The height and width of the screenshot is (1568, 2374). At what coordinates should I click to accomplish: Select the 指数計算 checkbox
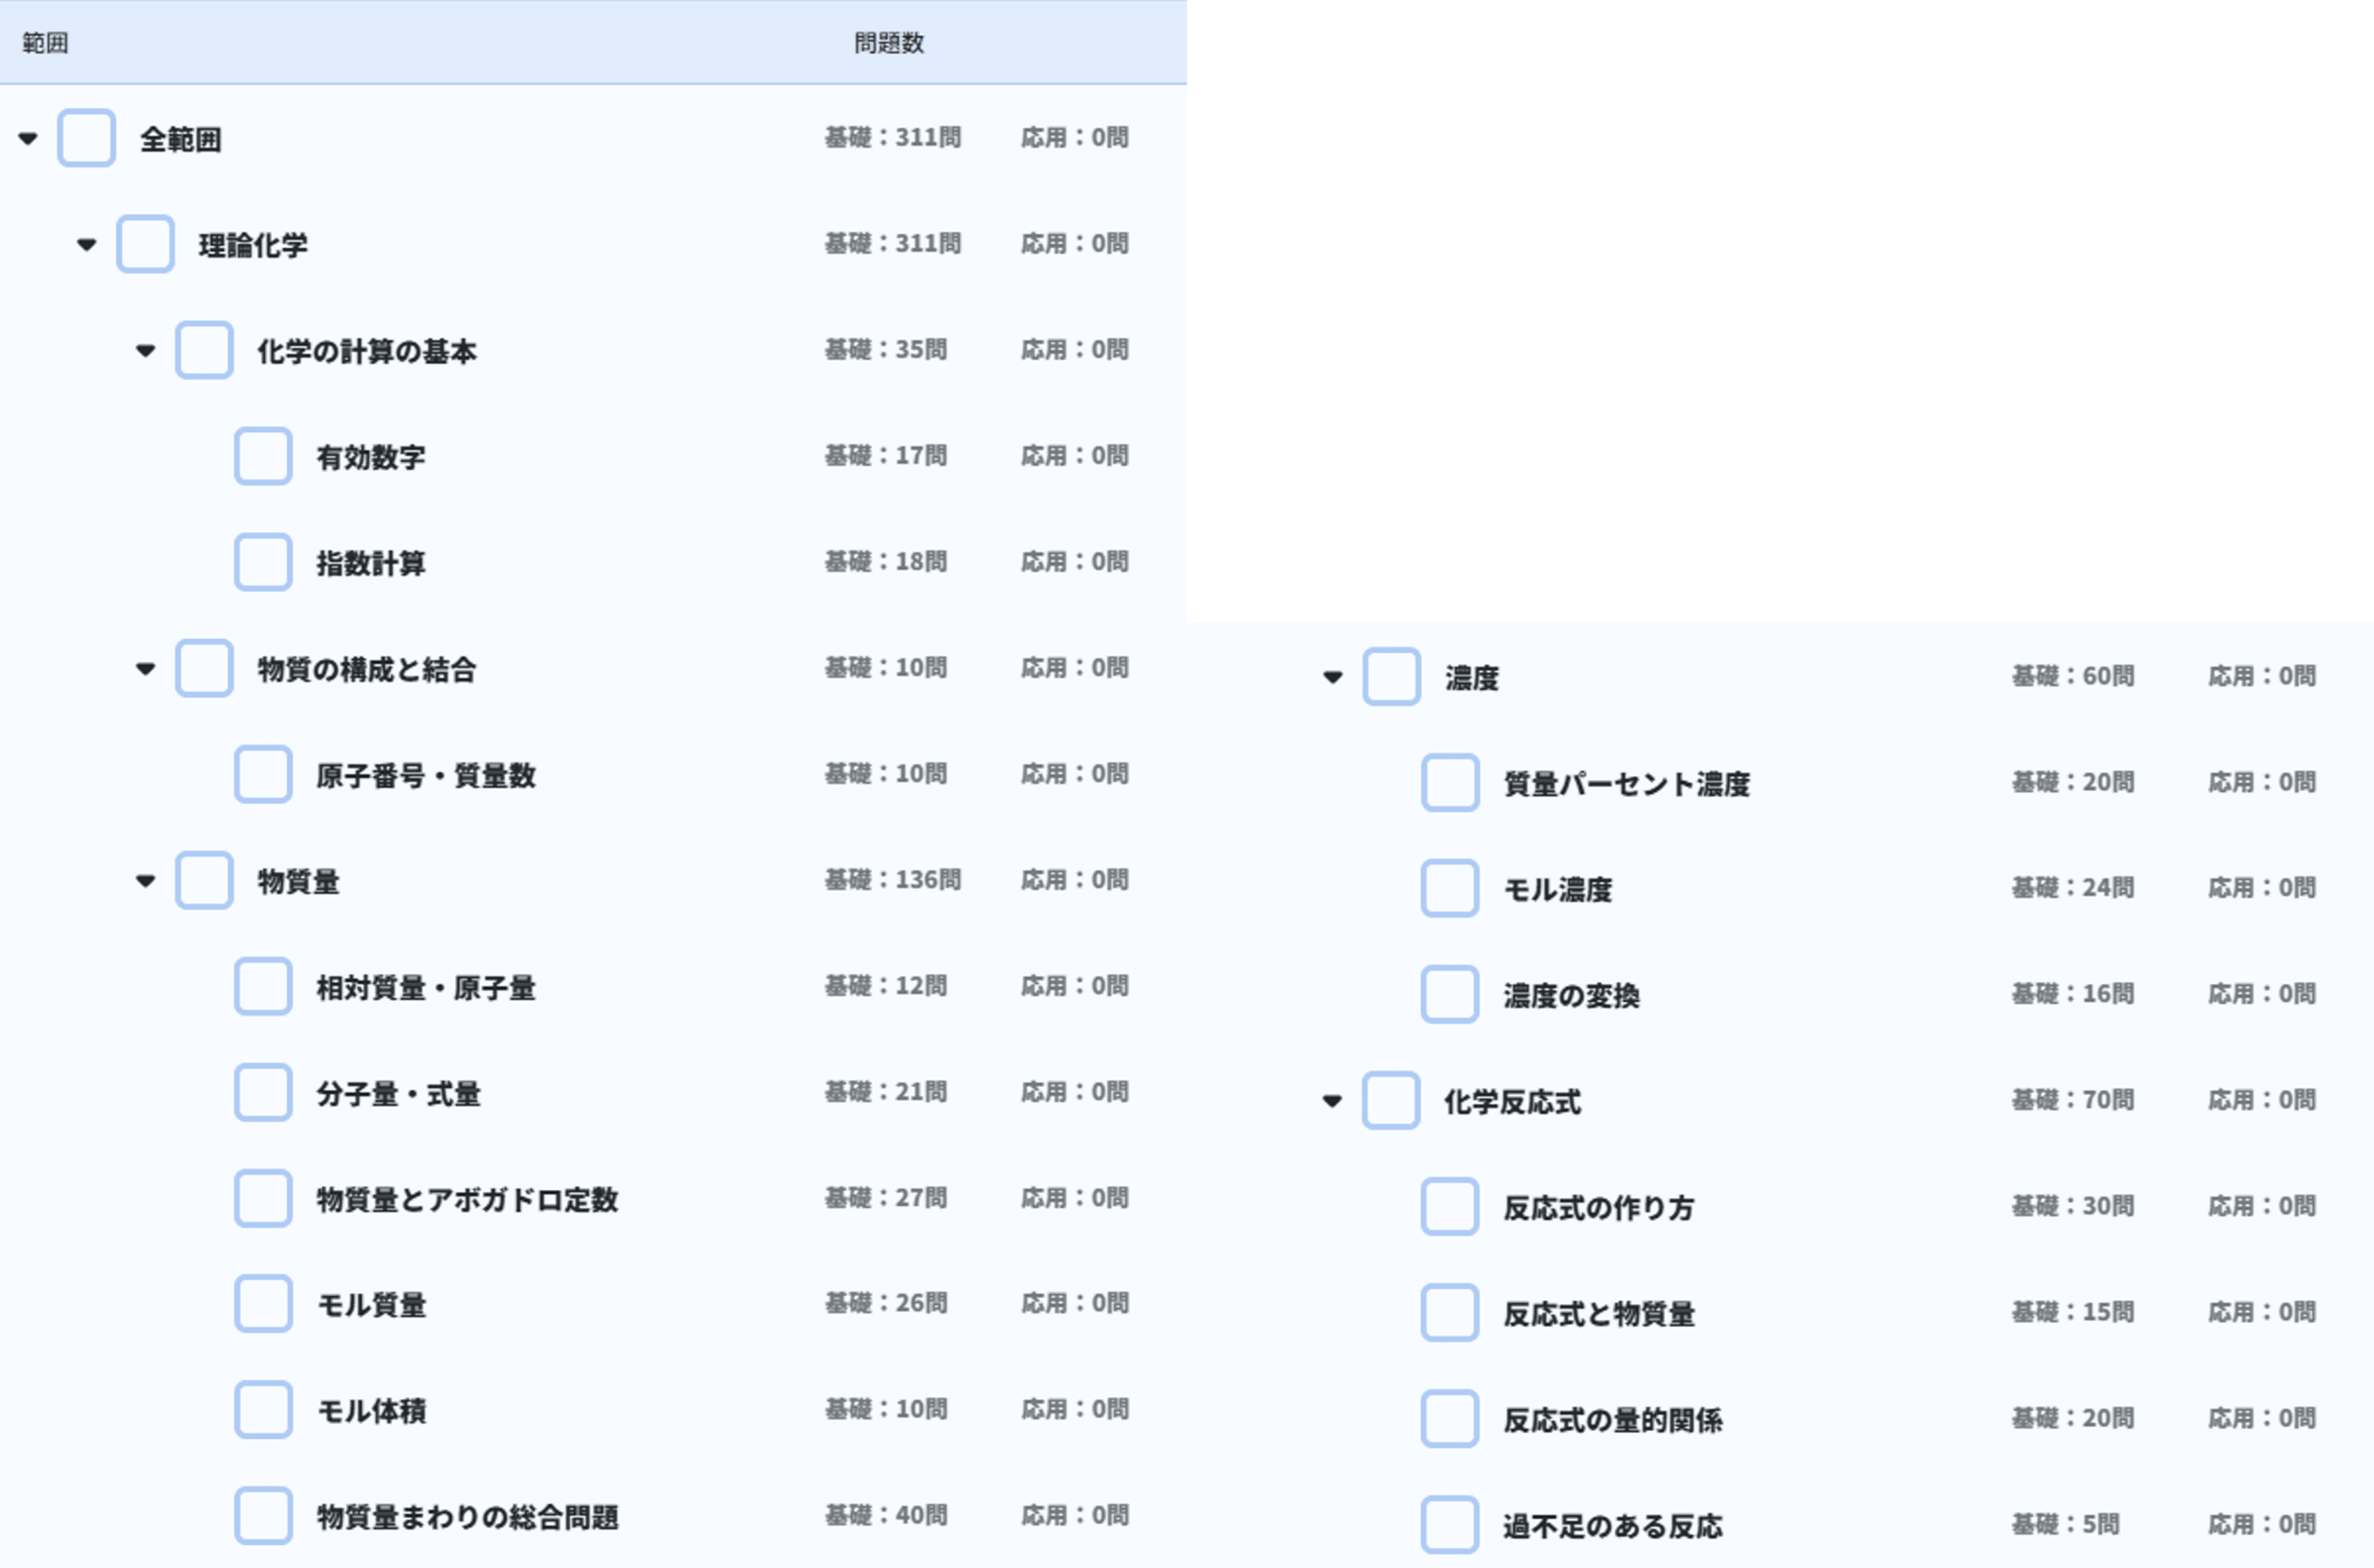(x=262, y=563)
